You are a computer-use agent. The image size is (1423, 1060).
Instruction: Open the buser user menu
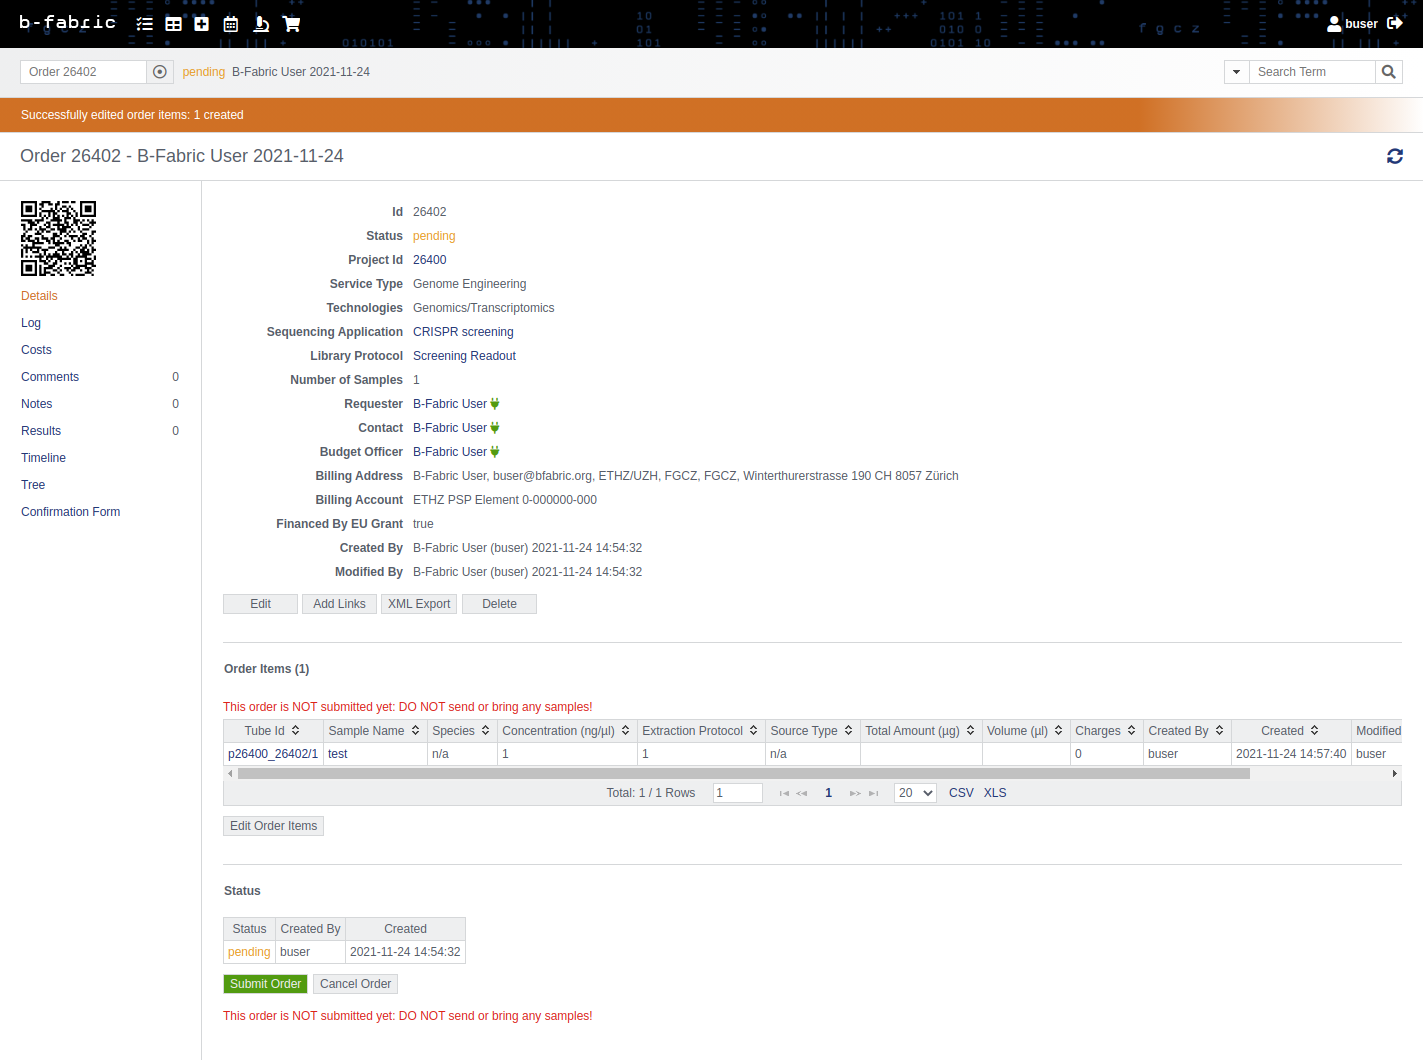point(1352,24)
